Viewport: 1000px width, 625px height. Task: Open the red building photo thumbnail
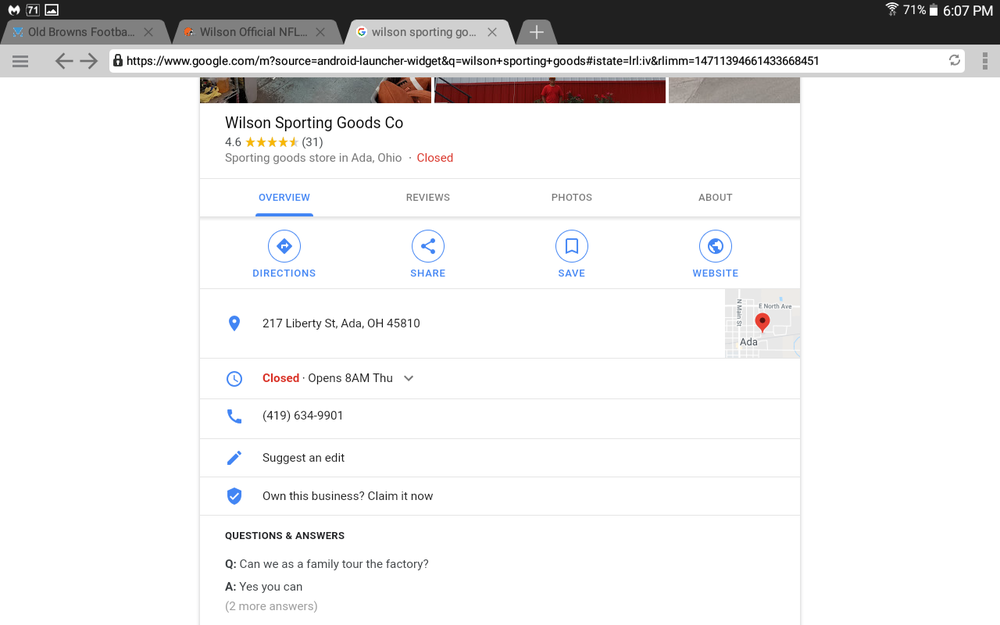(x=550, y=90)
